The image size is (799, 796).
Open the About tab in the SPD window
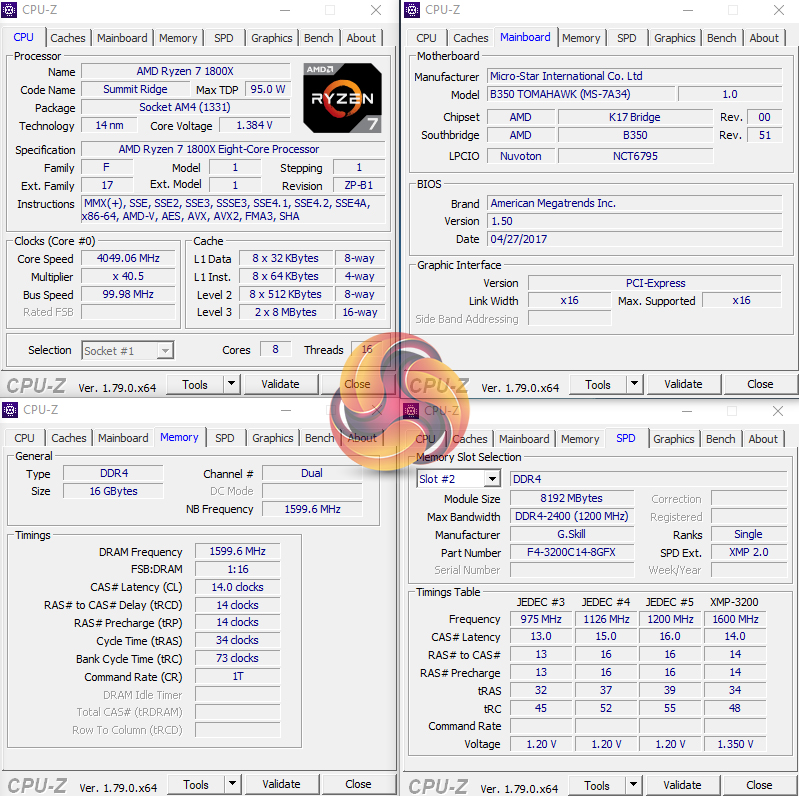763,439
